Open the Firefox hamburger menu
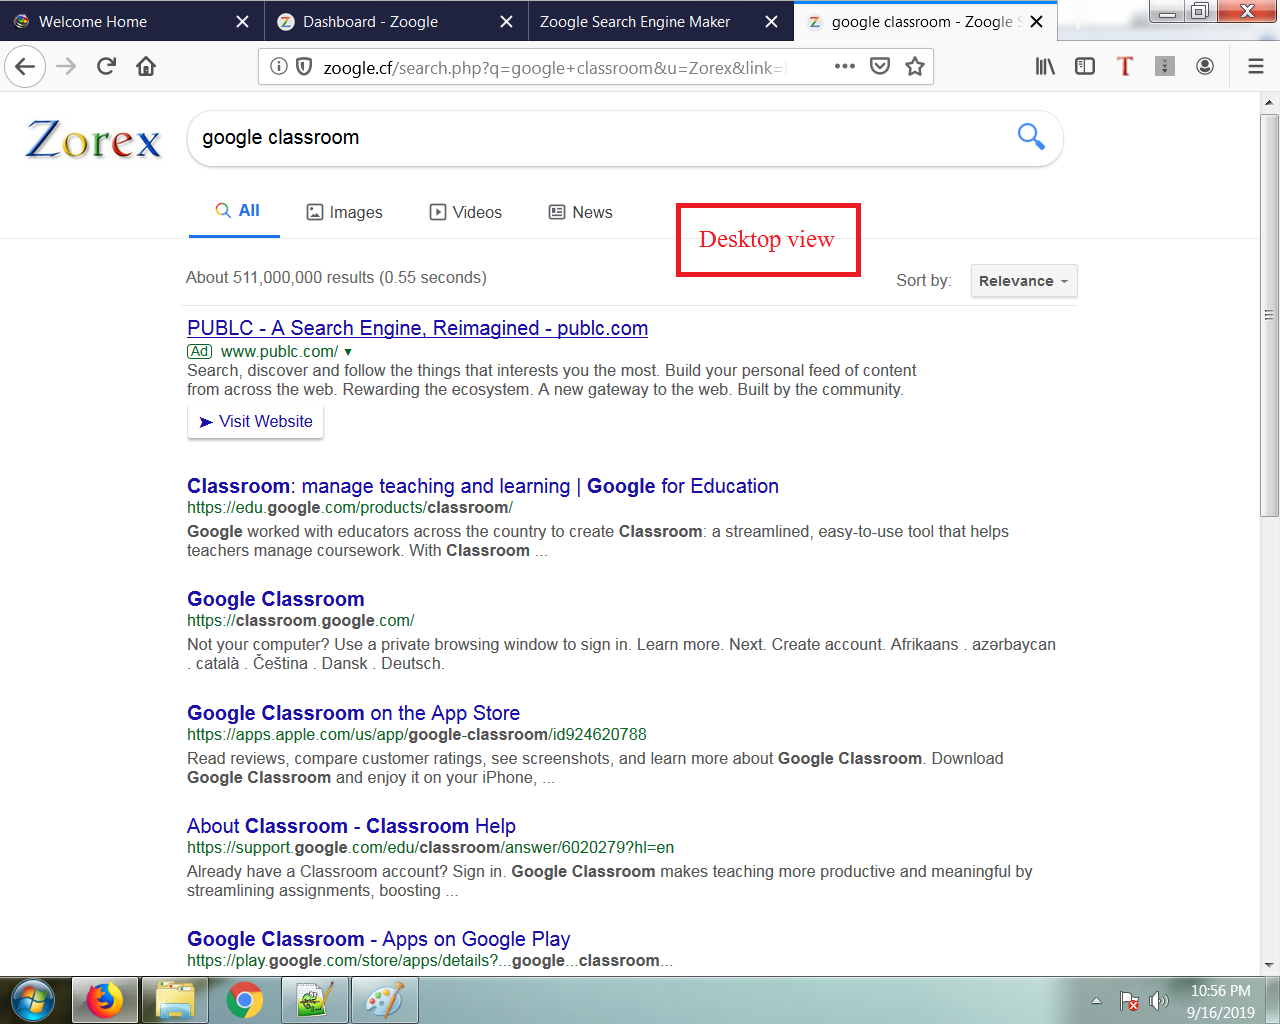Viewport: 1280px width, 1024px height. tap(1256, 67)
